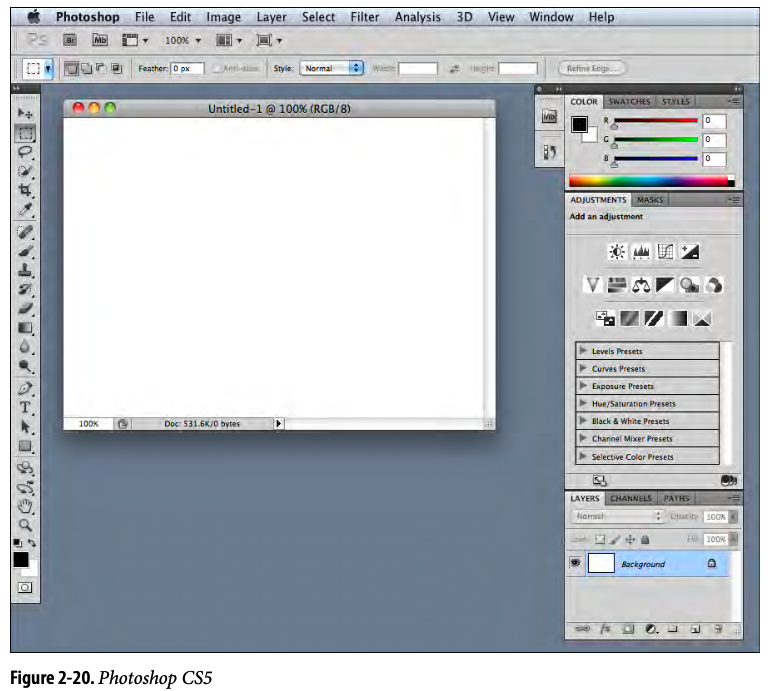Choose Intersect with selection mode
Viewport: 770px width, 691px height.
tap(116, 68)
